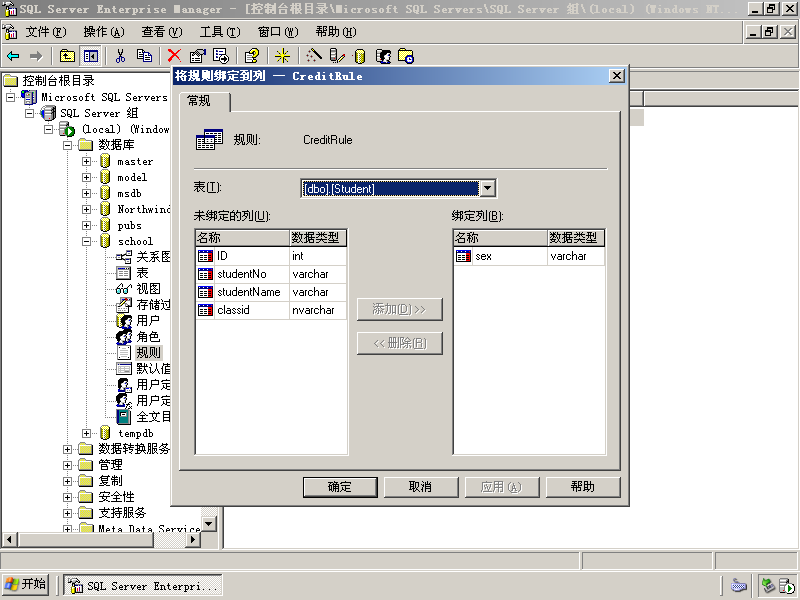Expand the tempdb database node
Screen dimensions: 800x600
point(86,433)
